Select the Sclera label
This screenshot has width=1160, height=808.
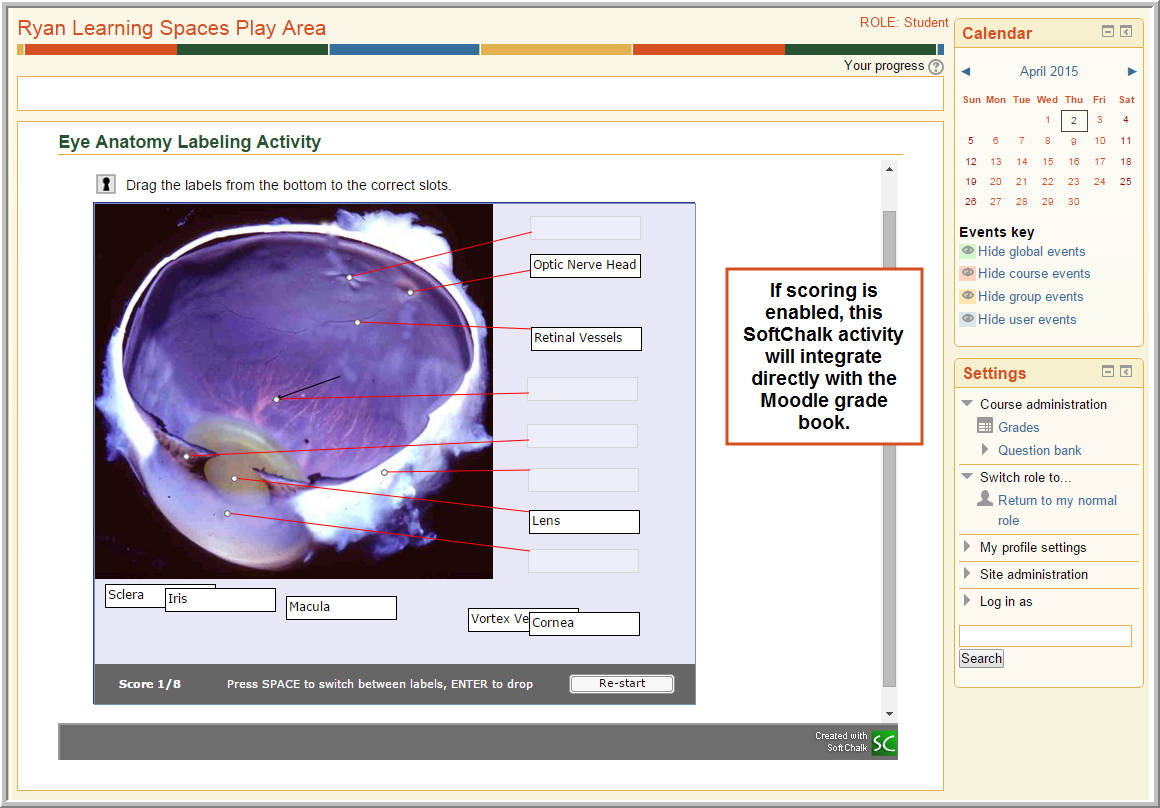click(x=135, y=596)
